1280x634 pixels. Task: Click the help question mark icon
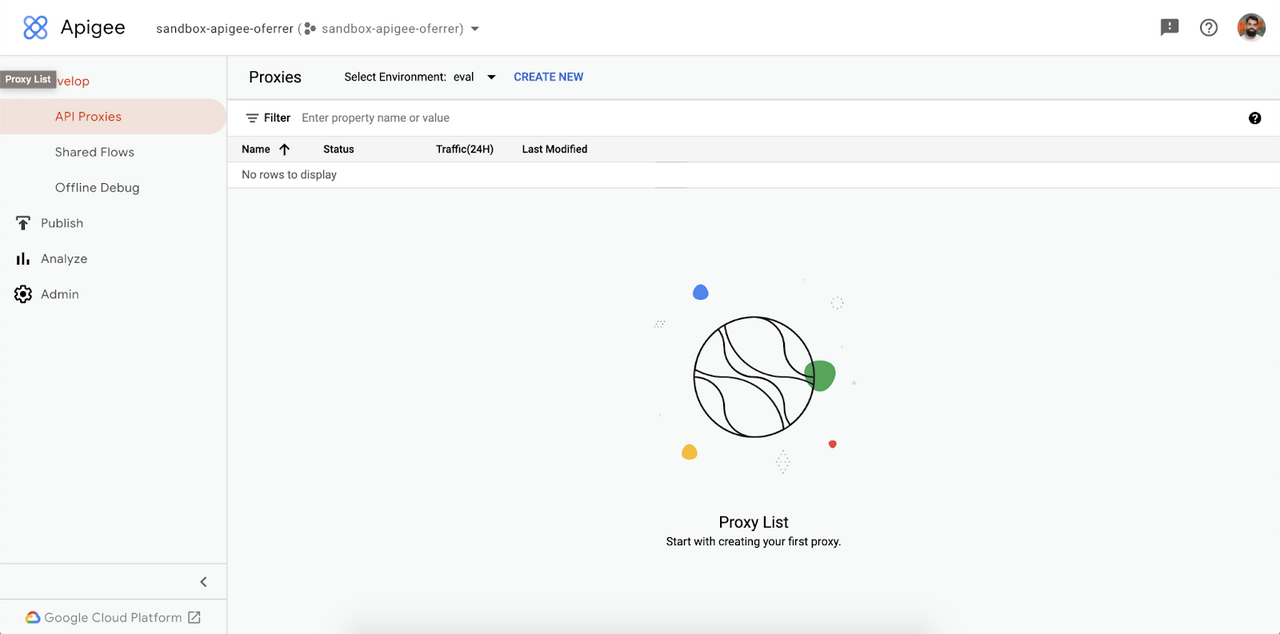tap(1208, 27)
